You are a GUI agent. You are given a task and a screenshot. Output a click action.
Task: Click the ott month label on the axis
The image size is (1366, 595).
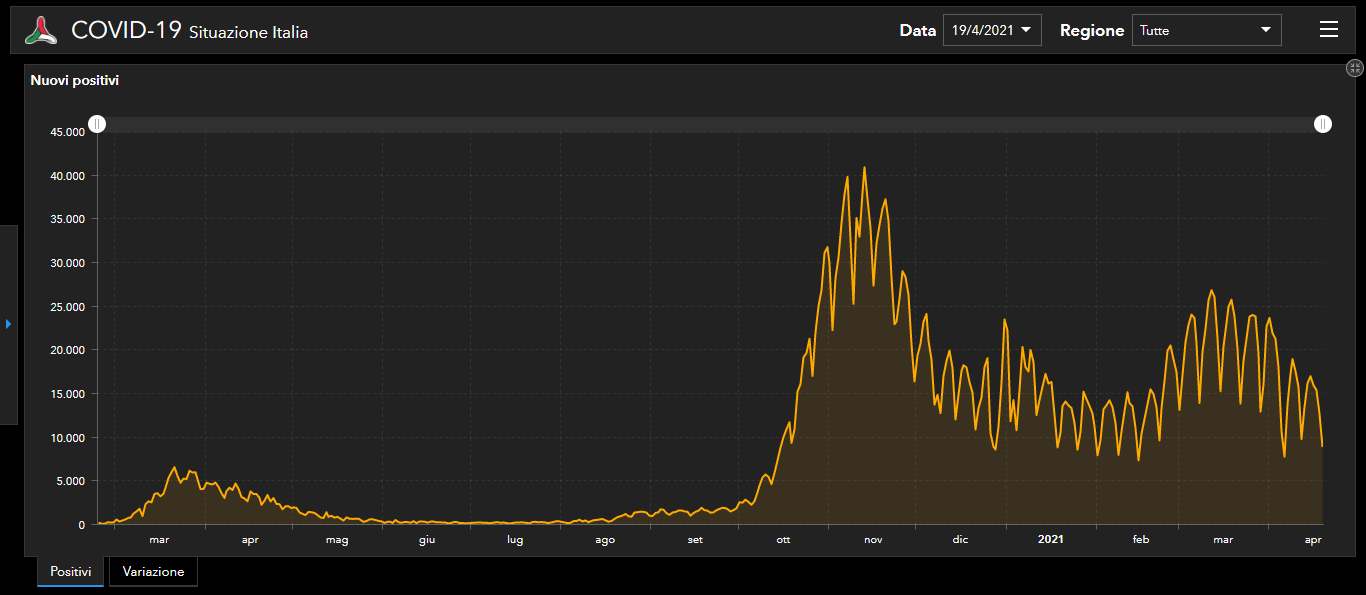pyautogui.click(x=783, y=540)
